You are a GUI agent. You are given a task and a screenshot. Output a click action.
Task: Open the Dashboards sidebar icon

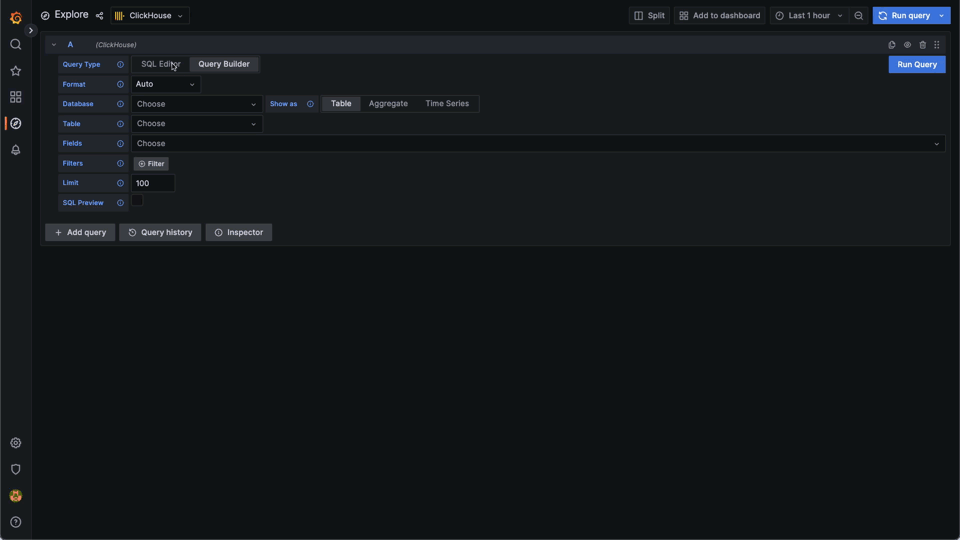15,97
